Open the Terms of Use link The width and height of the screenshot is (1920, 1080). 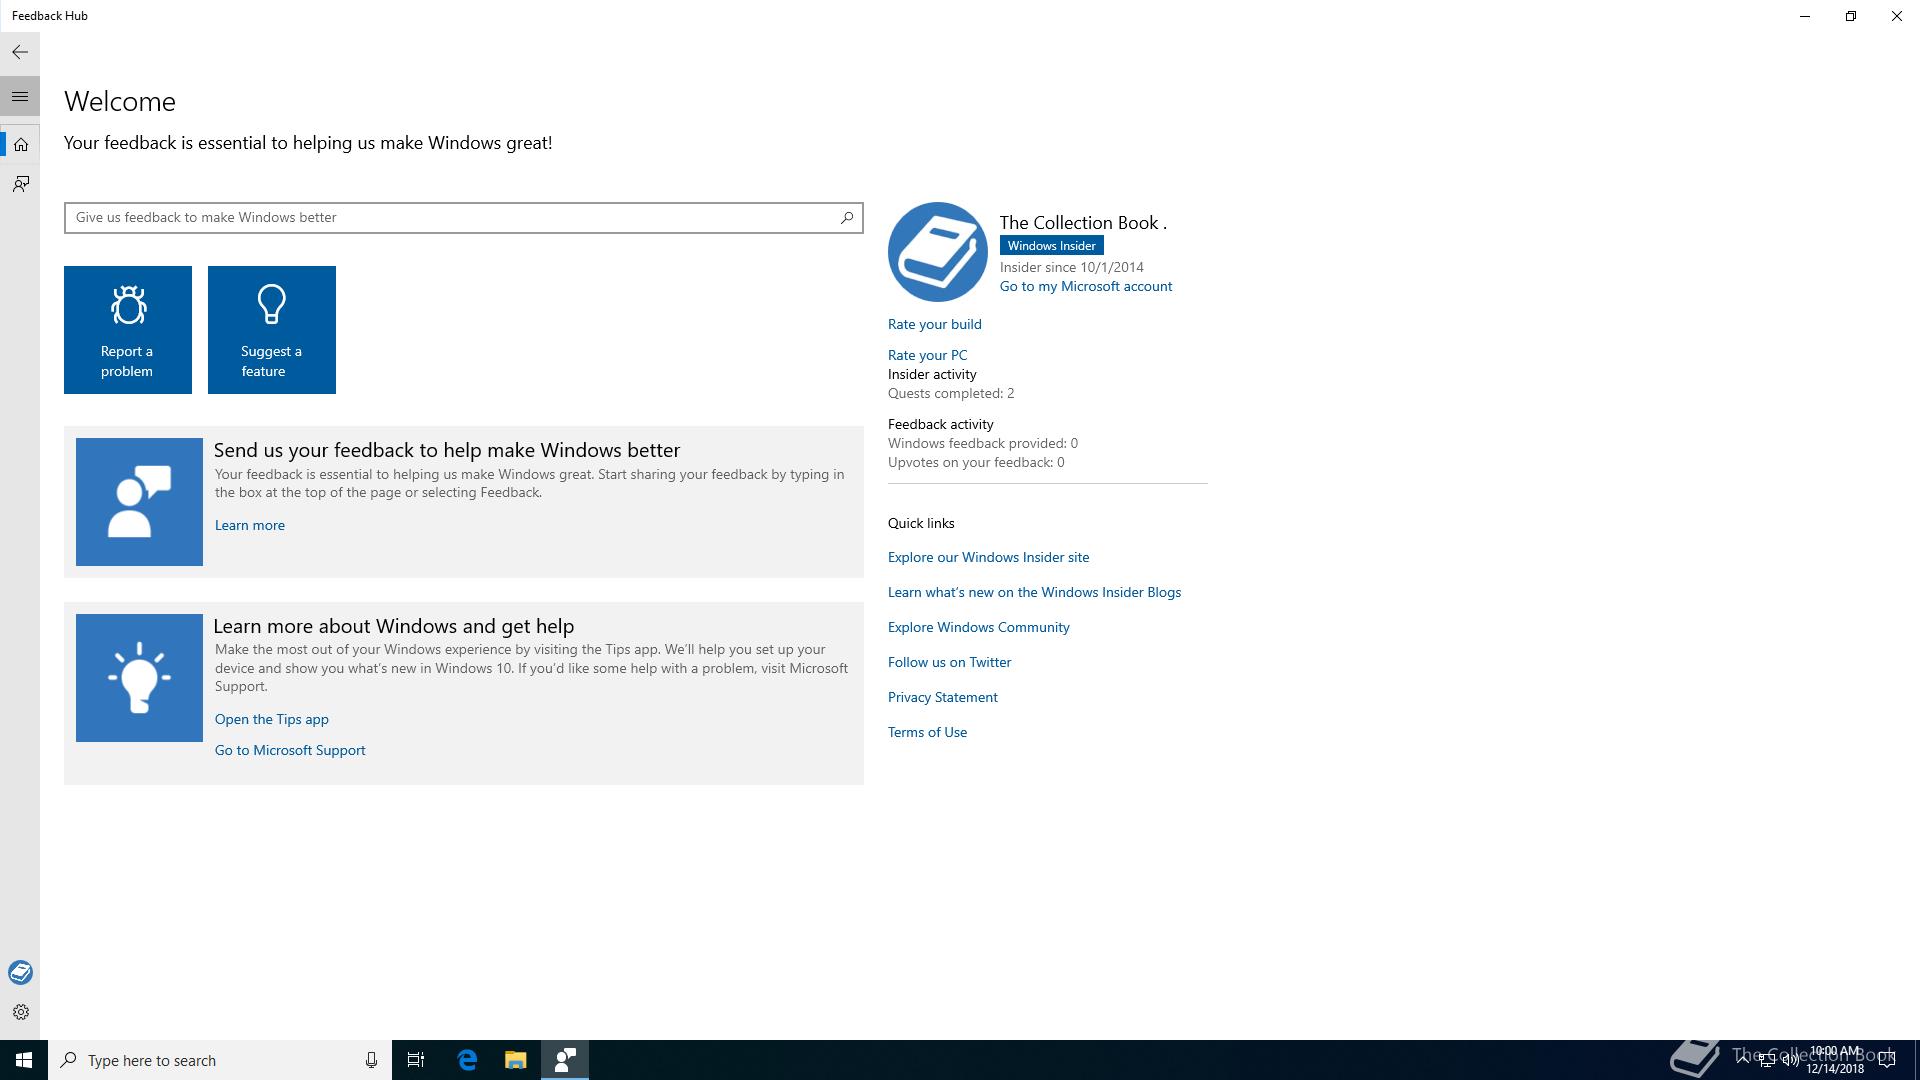pos(928,732)
